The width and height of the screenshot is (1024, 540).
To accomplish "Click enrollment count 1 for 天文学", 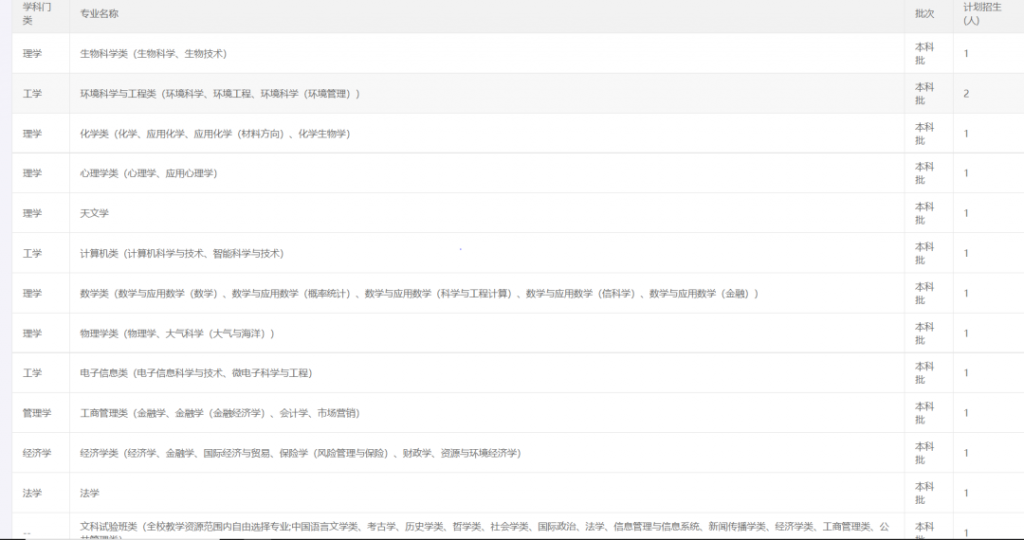I will 966,214.
